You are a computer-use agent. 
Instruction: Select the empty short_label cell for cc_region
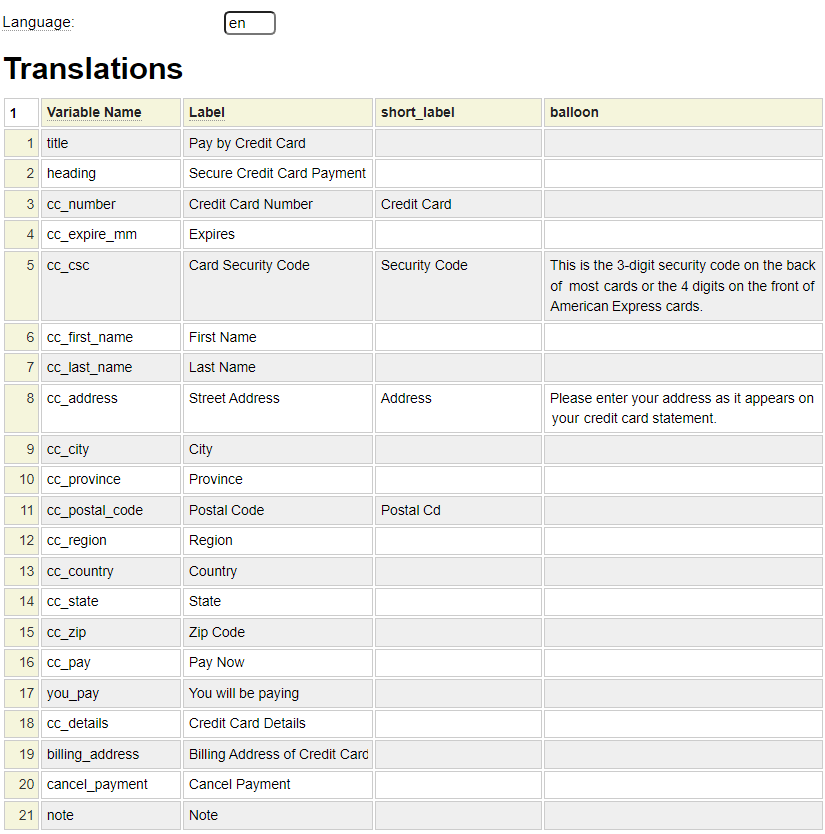tap(458, 540)
